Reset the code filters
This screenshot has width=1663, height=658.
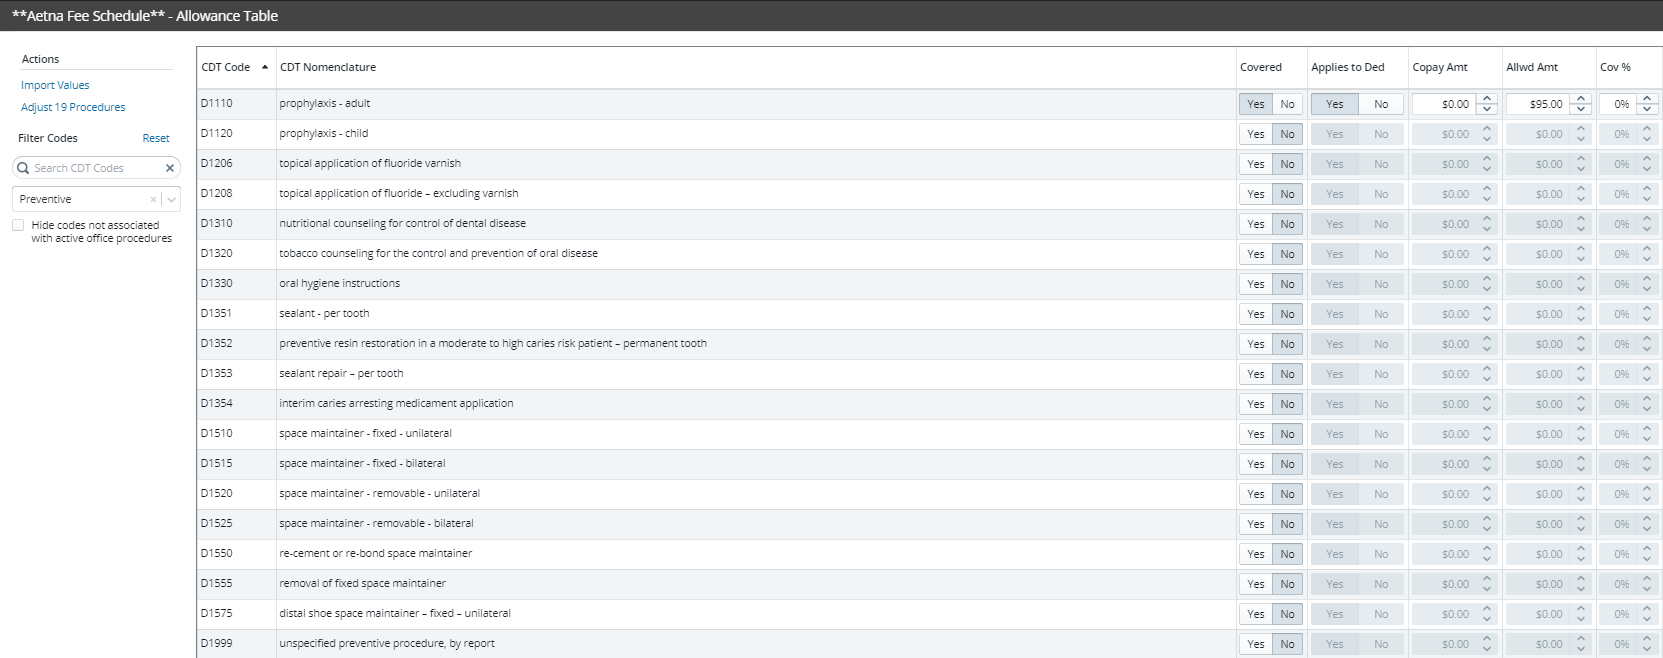[156, 138]
